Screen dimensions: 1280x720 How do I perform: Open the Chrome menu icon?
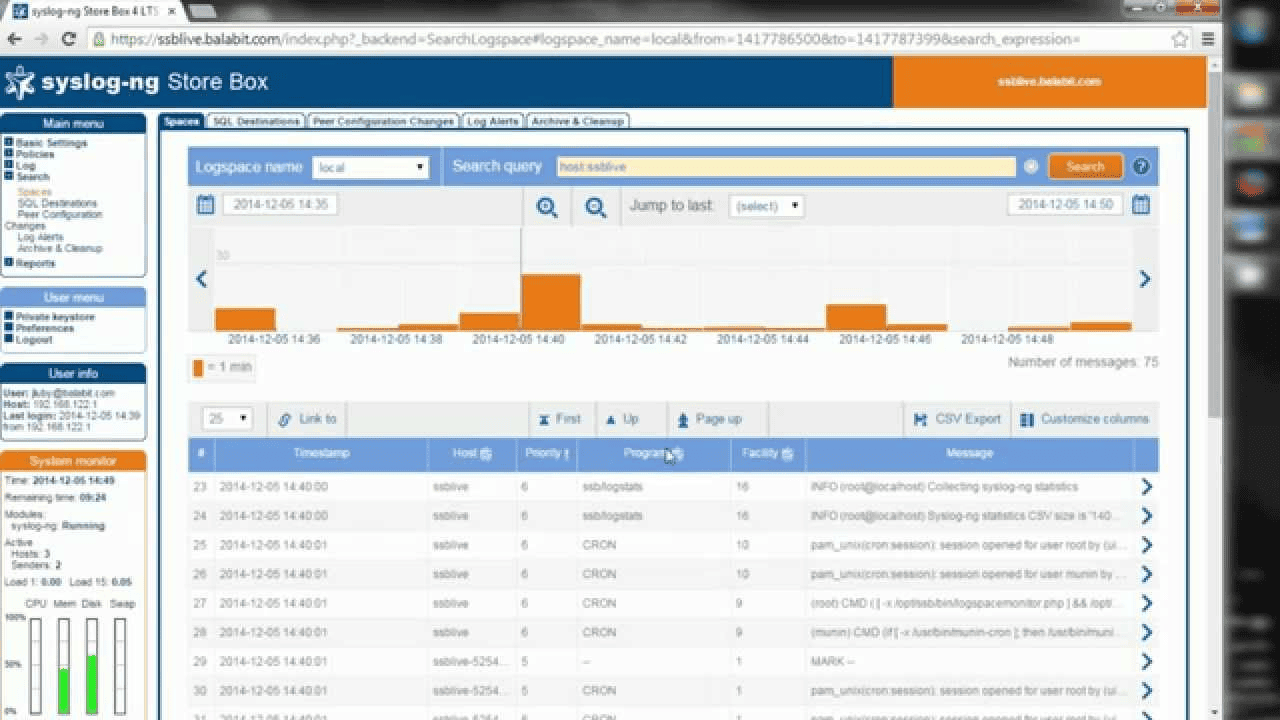(x=1207, y=39)
